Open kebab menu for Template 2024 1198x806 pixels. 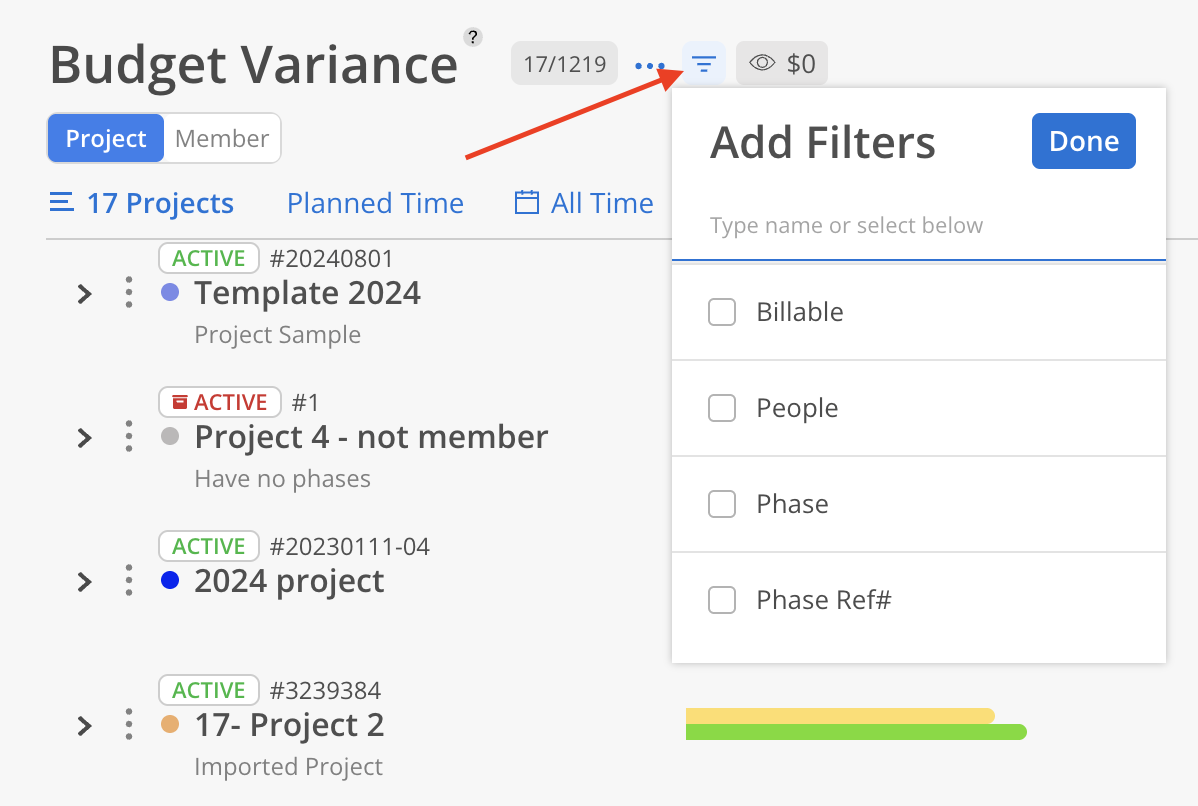coord(129,293)
